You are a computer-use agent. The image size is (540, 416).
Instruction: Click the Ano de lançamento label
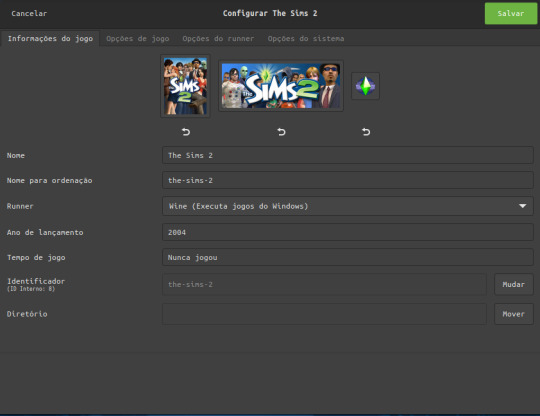(x=45, y=232)
